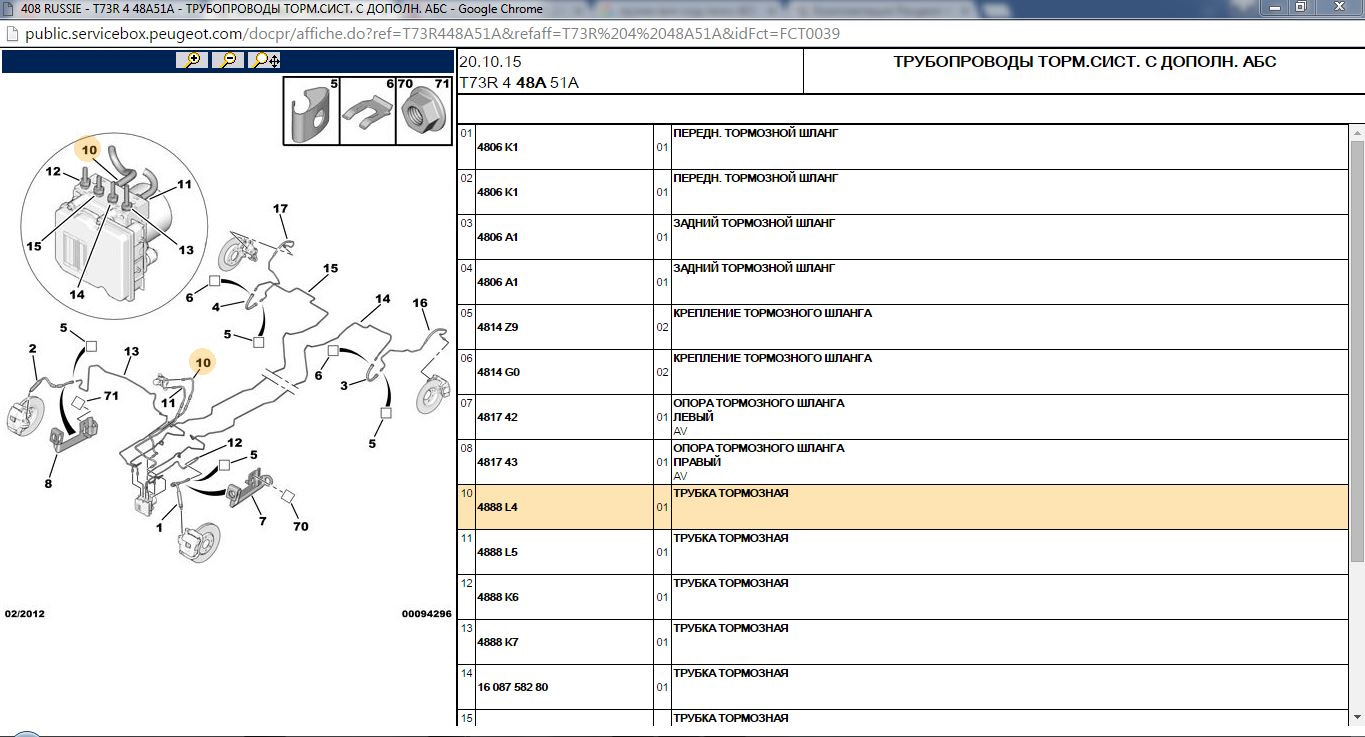The image size is (1365, 737).
Task: Click diagram reference number 00094296
Action: point(427,614)
